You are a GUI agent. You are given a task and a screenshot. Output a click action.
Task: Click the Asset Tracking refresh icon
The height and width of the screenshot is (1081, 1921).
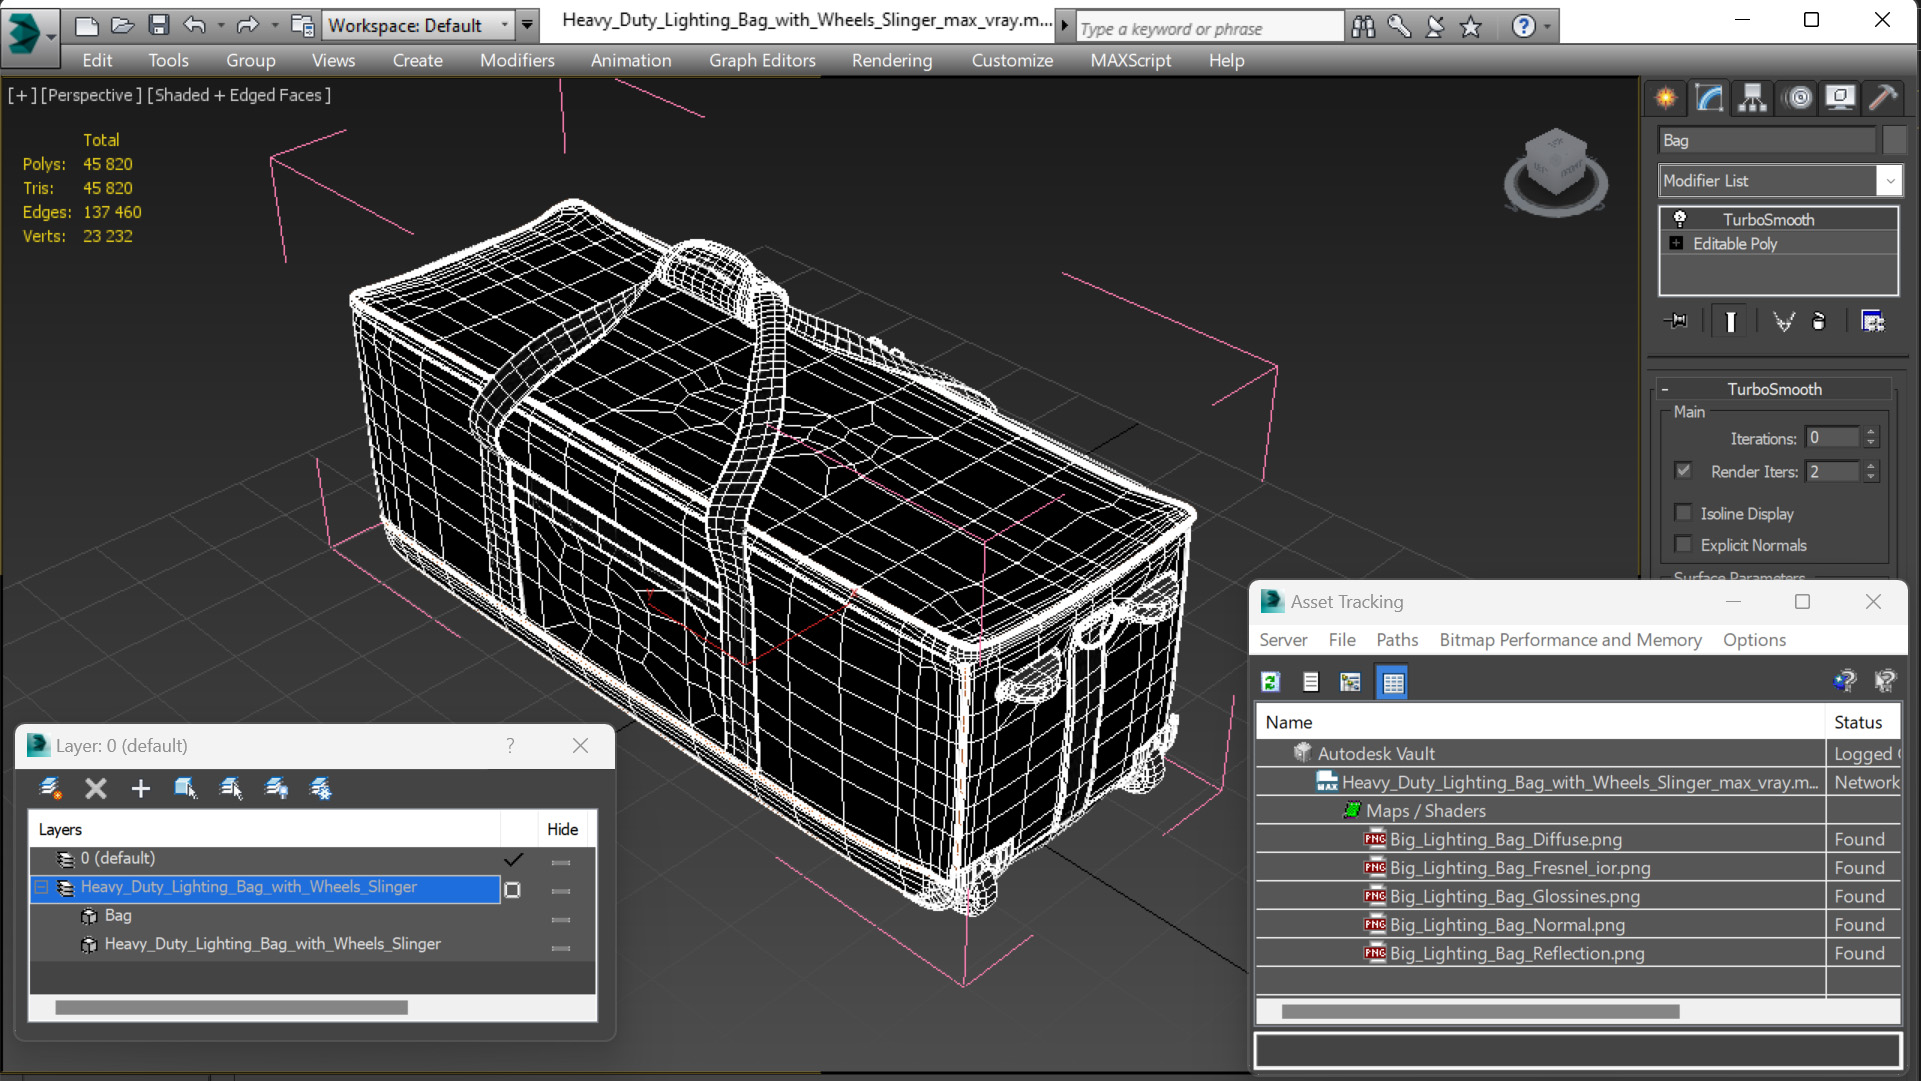coord(1271,682)
